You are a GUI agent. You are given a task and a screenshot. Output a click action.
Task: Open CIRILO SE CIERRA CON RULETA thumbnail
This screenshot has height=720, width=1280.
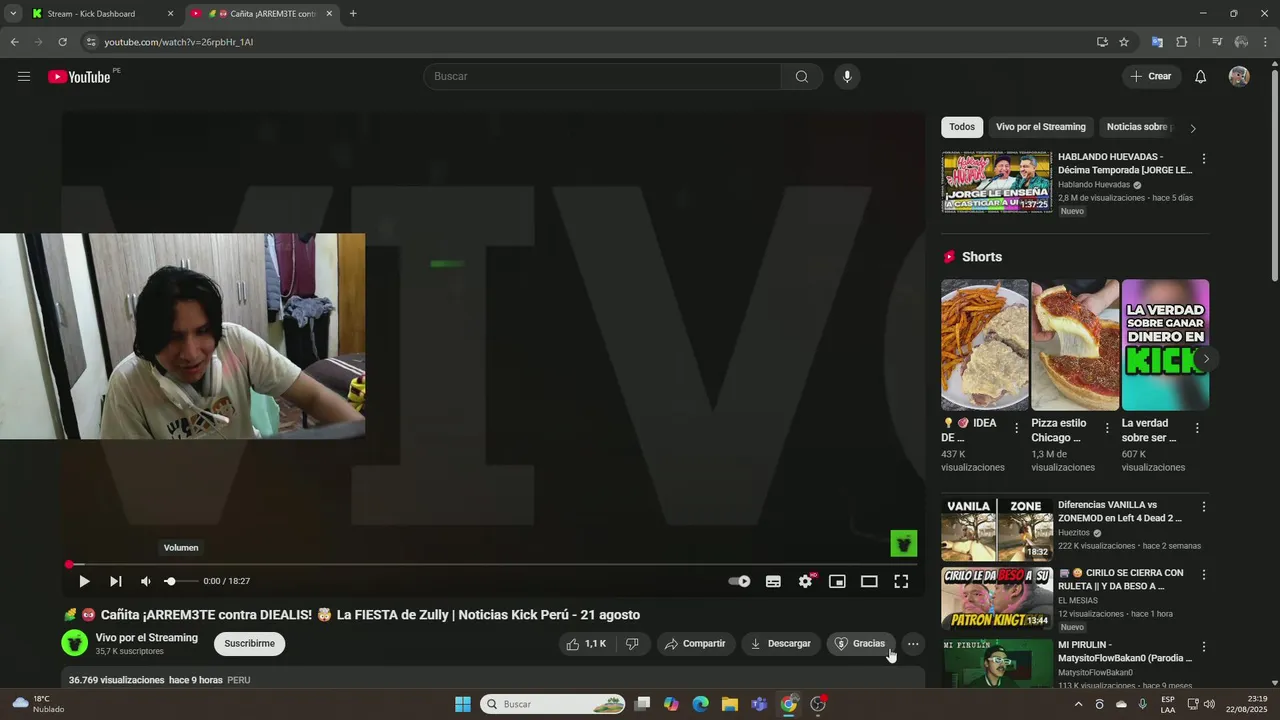997,598
